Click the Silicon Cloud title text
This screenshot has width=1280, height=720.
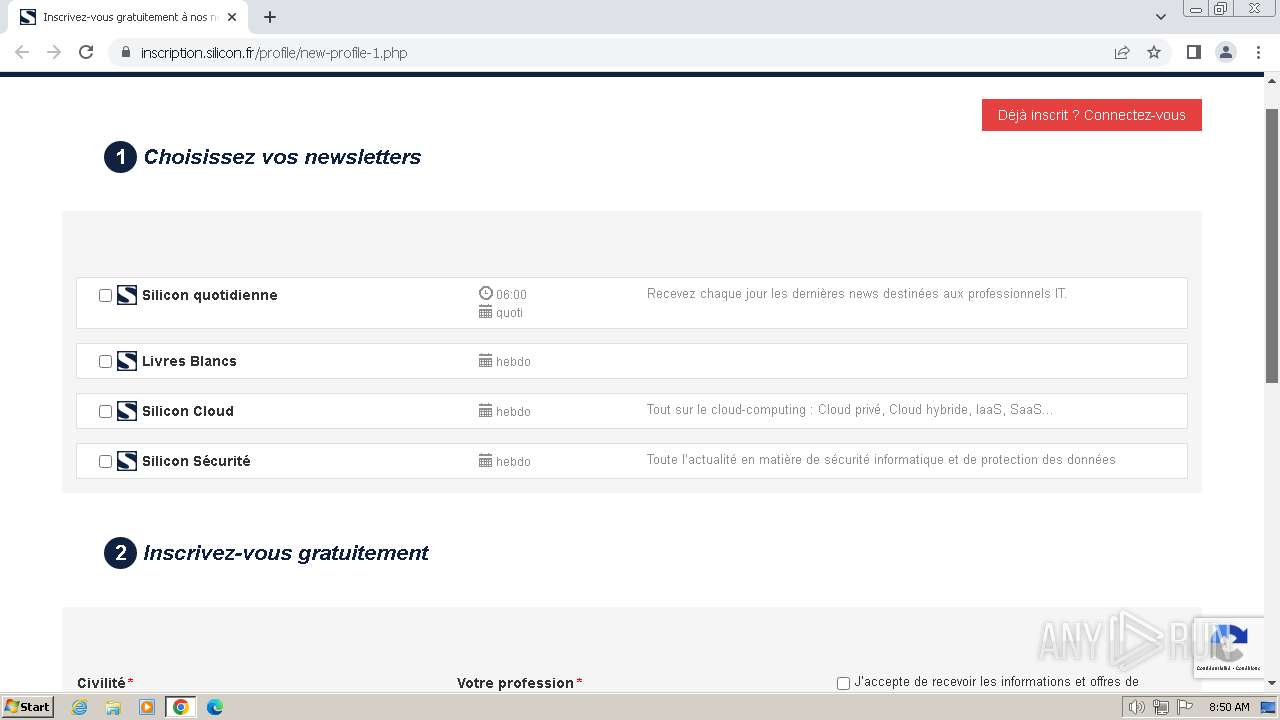tap(188, 411)
